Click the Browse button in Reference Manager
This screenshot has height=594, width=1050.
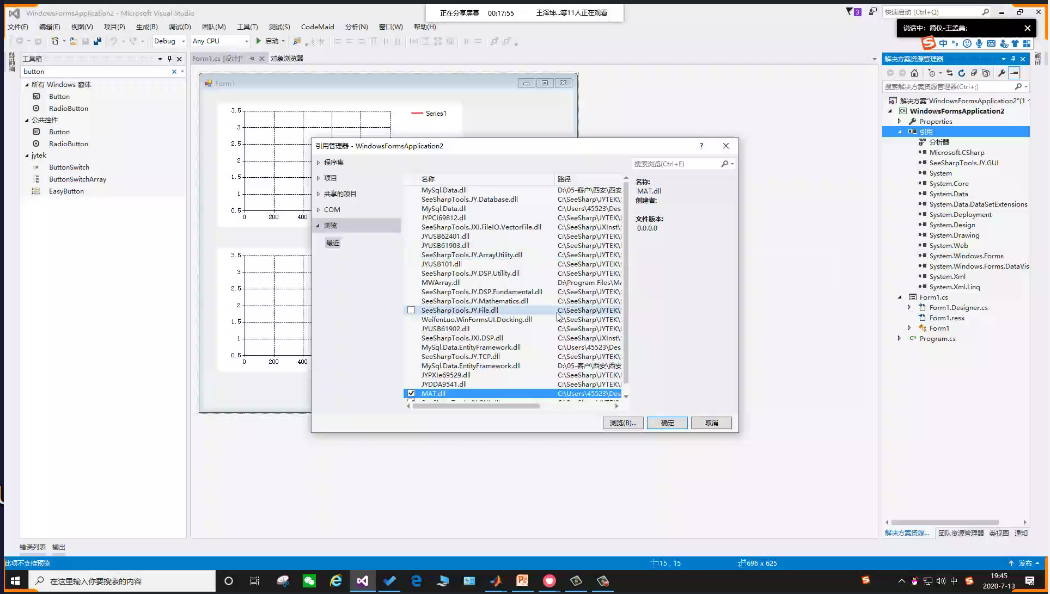click(x=623, y=423)
